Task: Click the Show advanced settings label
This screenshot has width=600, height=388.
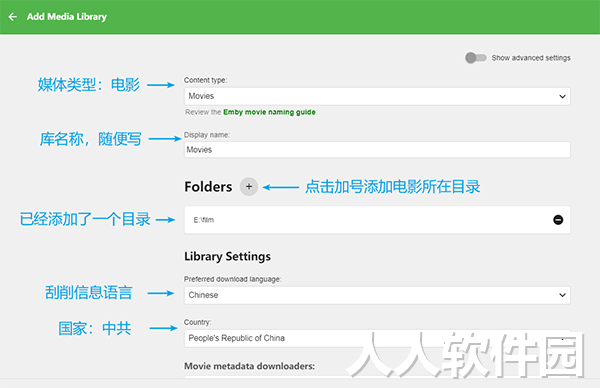Action: [x=531, y=58]
